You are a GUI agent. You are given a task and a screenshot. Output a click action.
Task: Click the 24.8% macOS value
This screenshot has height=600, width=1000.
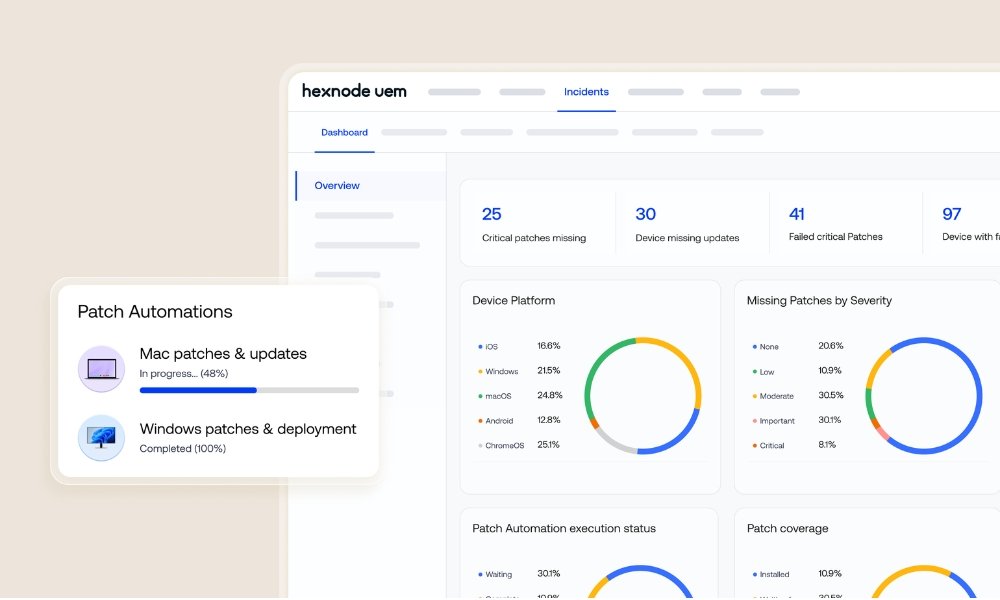click(x=550, y=395)
